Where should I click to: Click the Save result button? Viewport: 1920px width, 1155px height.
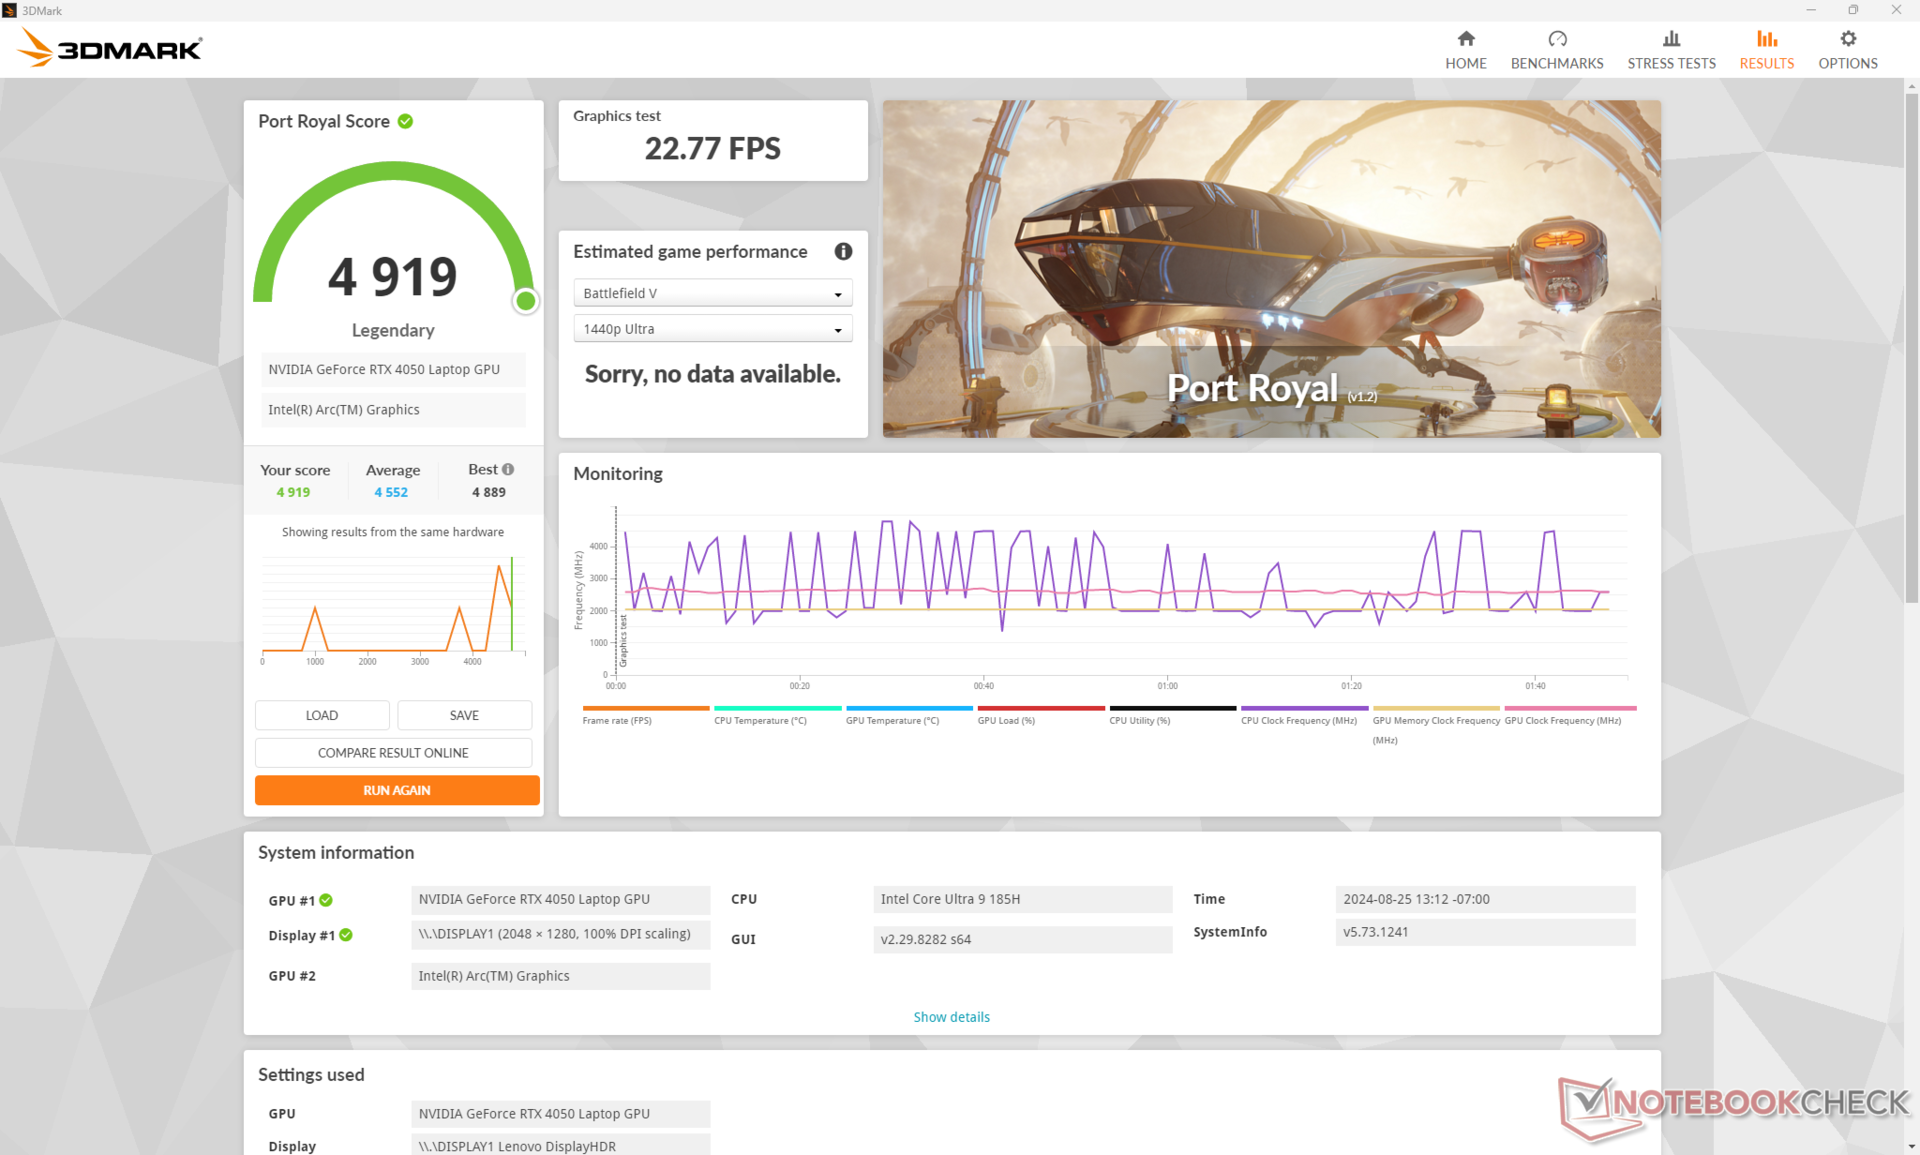point(464,715)
